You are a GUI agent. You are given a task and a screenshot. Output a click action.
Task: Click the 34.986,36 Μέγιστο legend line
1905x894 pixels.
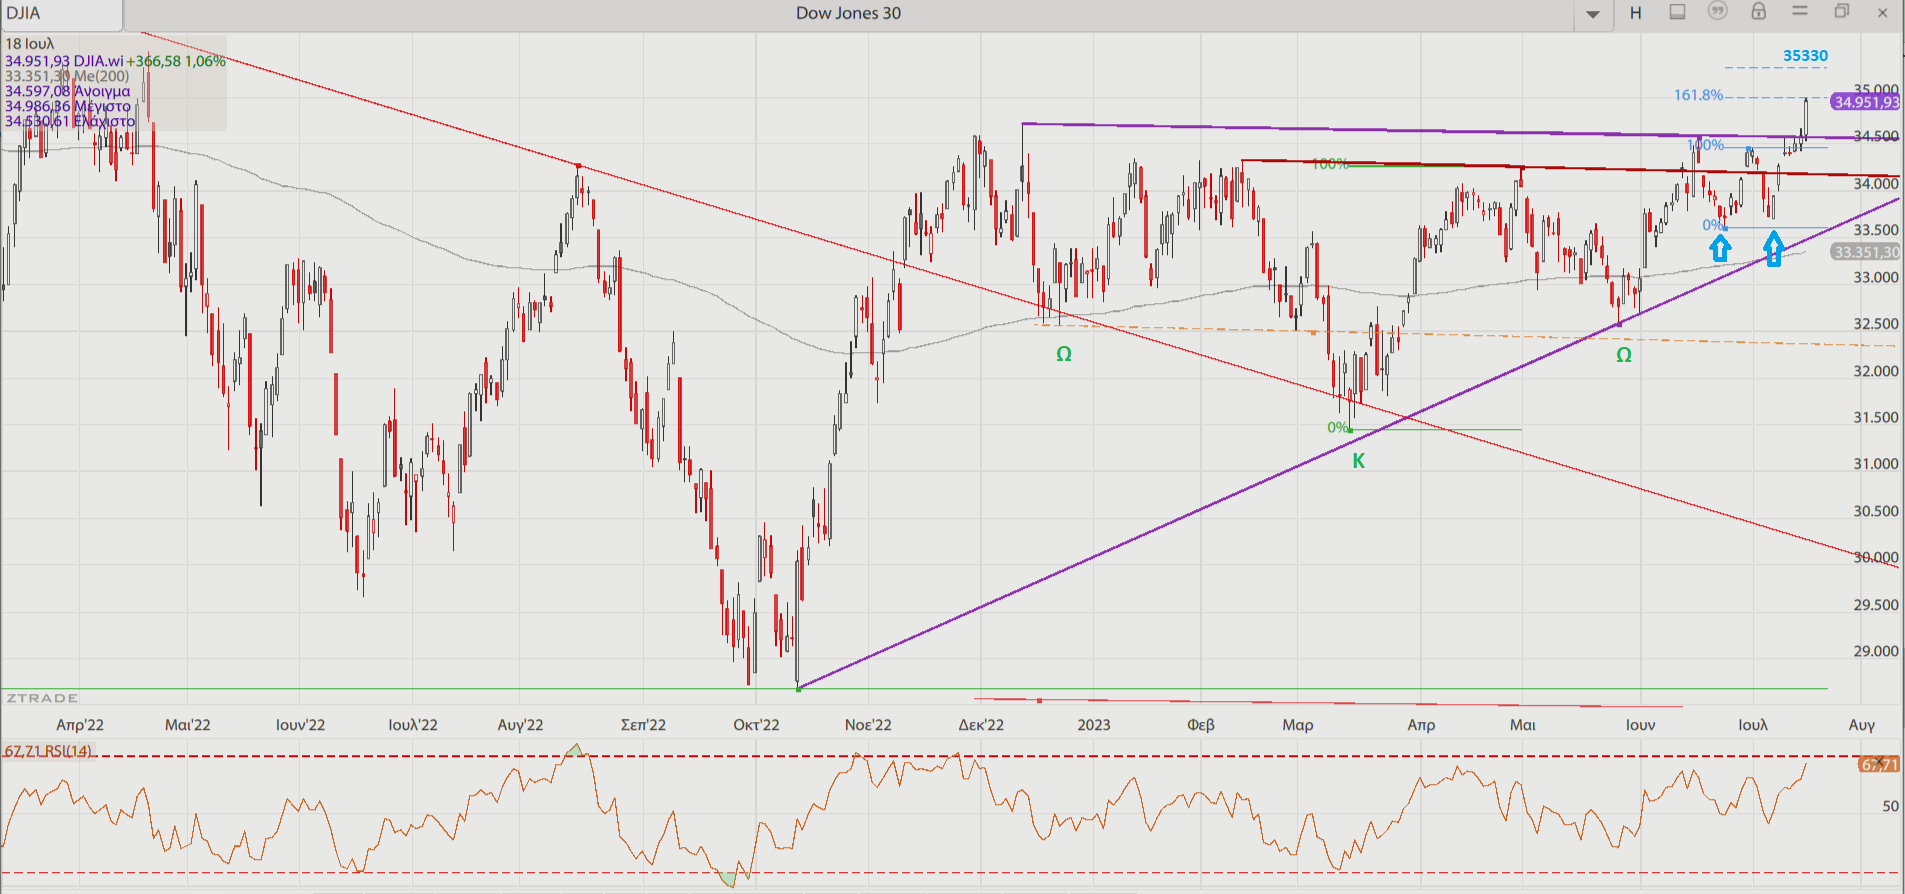(x=68, y=106)
